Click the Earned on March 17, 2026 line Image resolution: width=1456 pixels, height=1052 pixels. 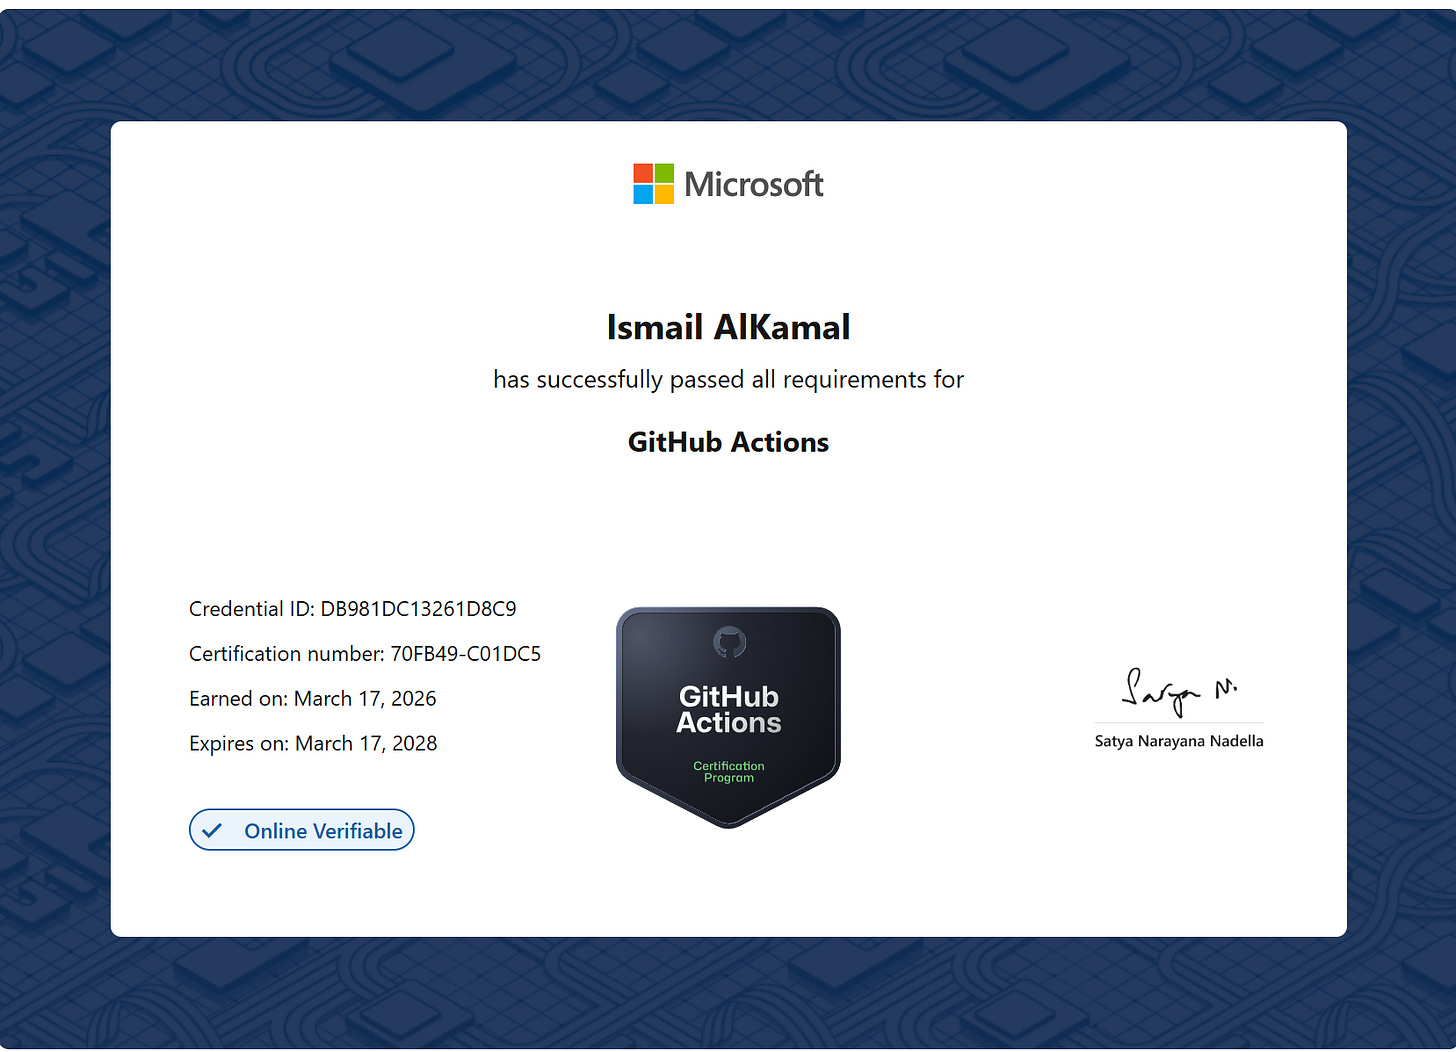(x=313, y=699)
